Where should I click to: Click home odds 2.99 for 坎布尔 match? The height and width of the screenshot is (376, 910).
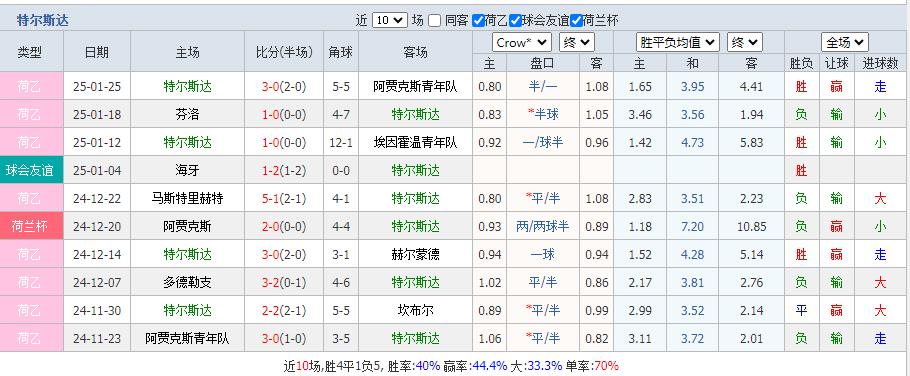coord(640,310)
